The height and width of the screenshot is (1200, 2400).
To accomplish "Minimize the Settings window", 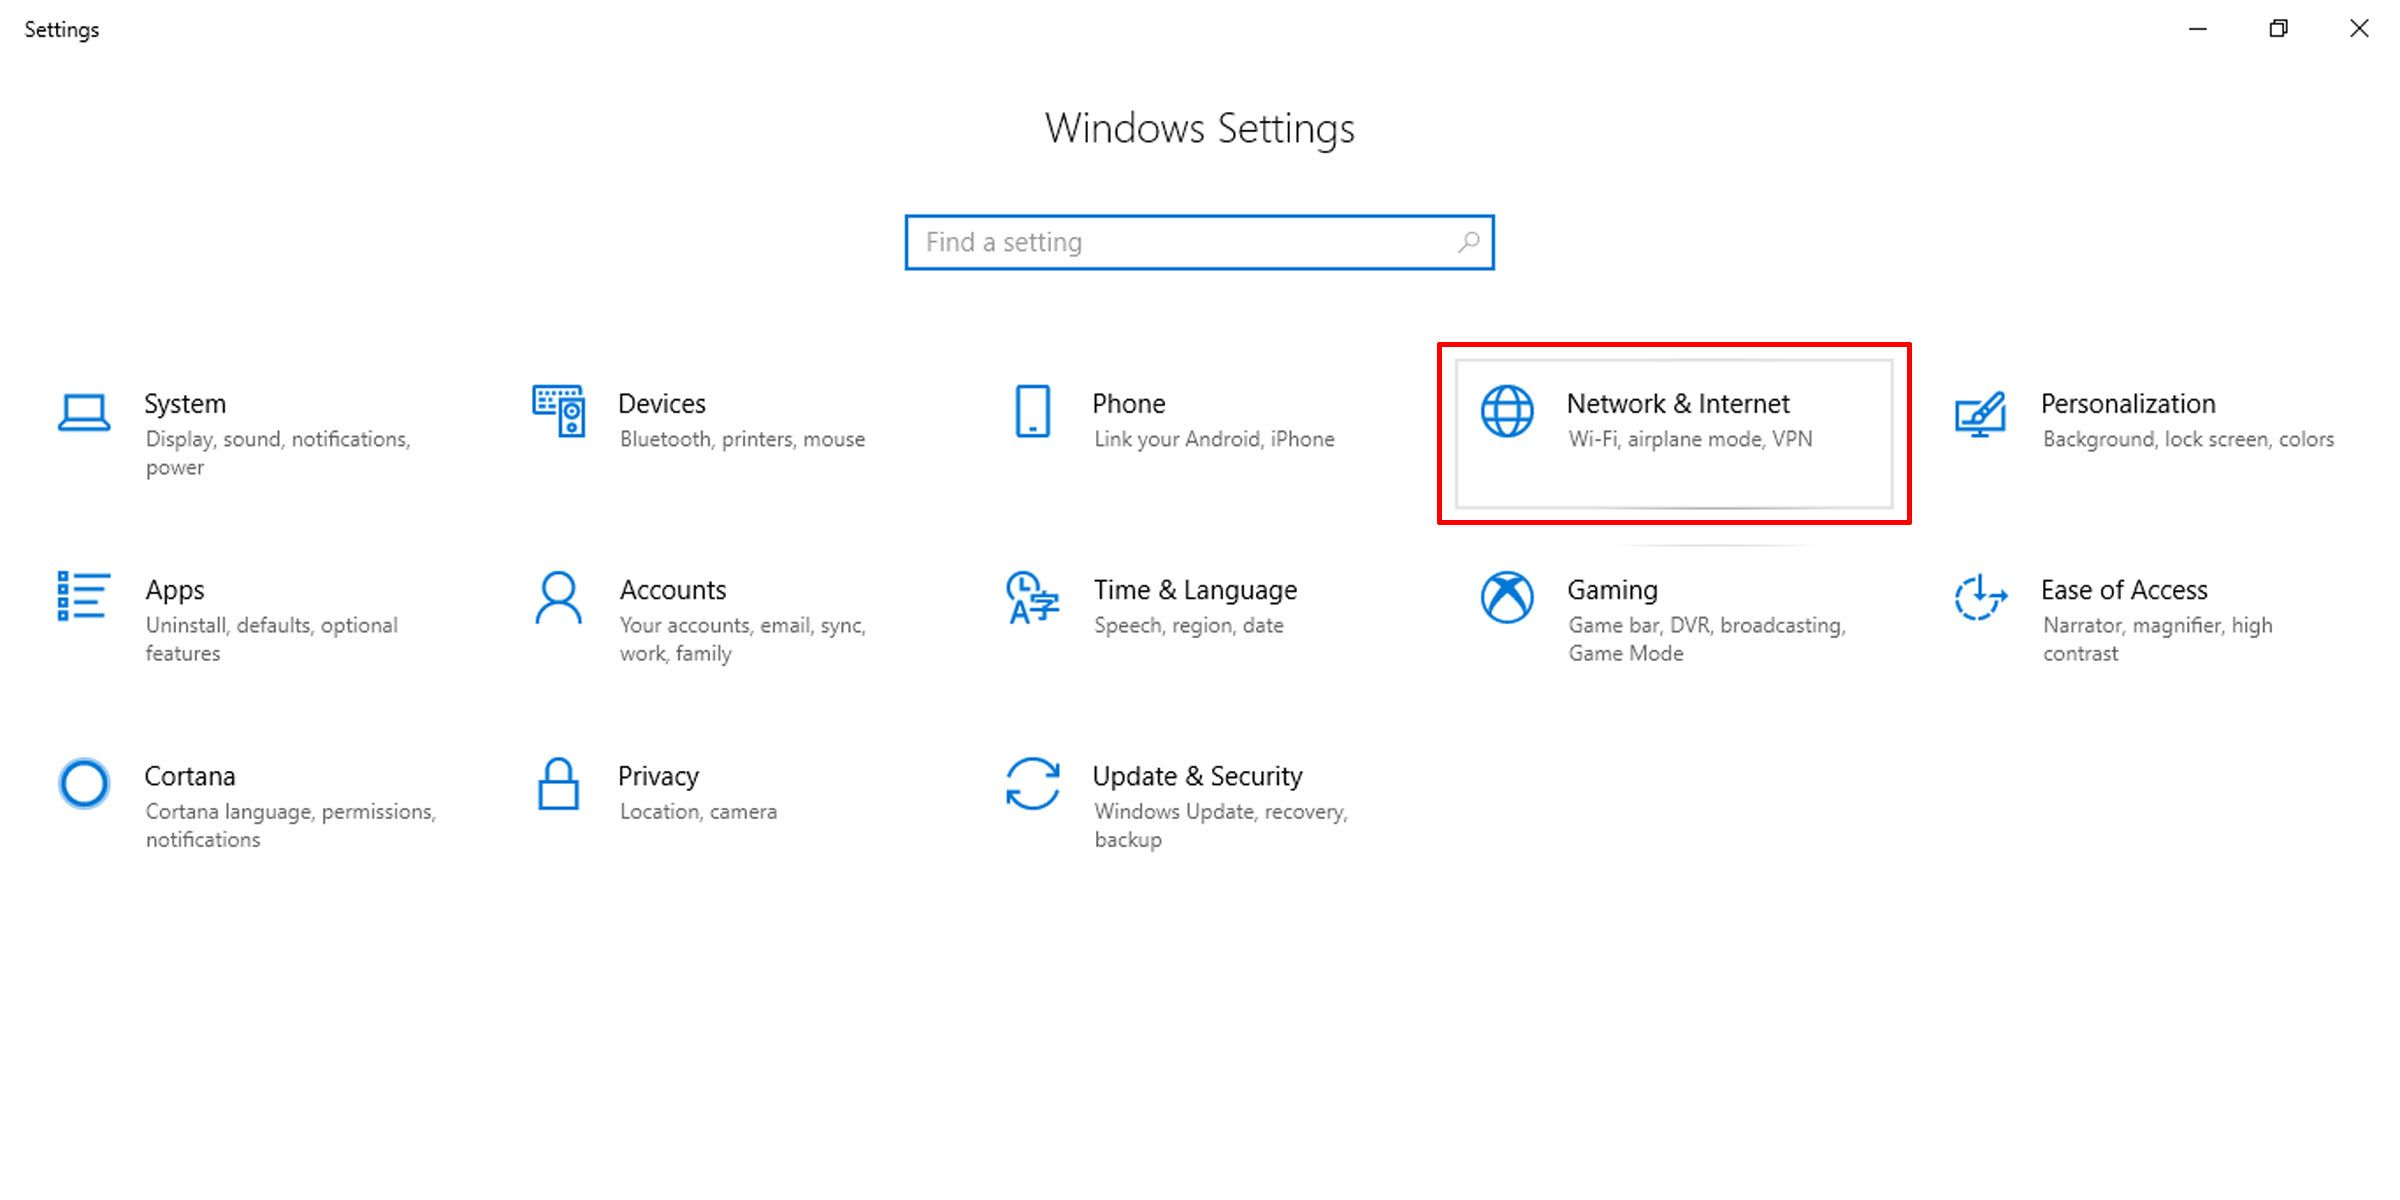I will [x=2197, y=29].
